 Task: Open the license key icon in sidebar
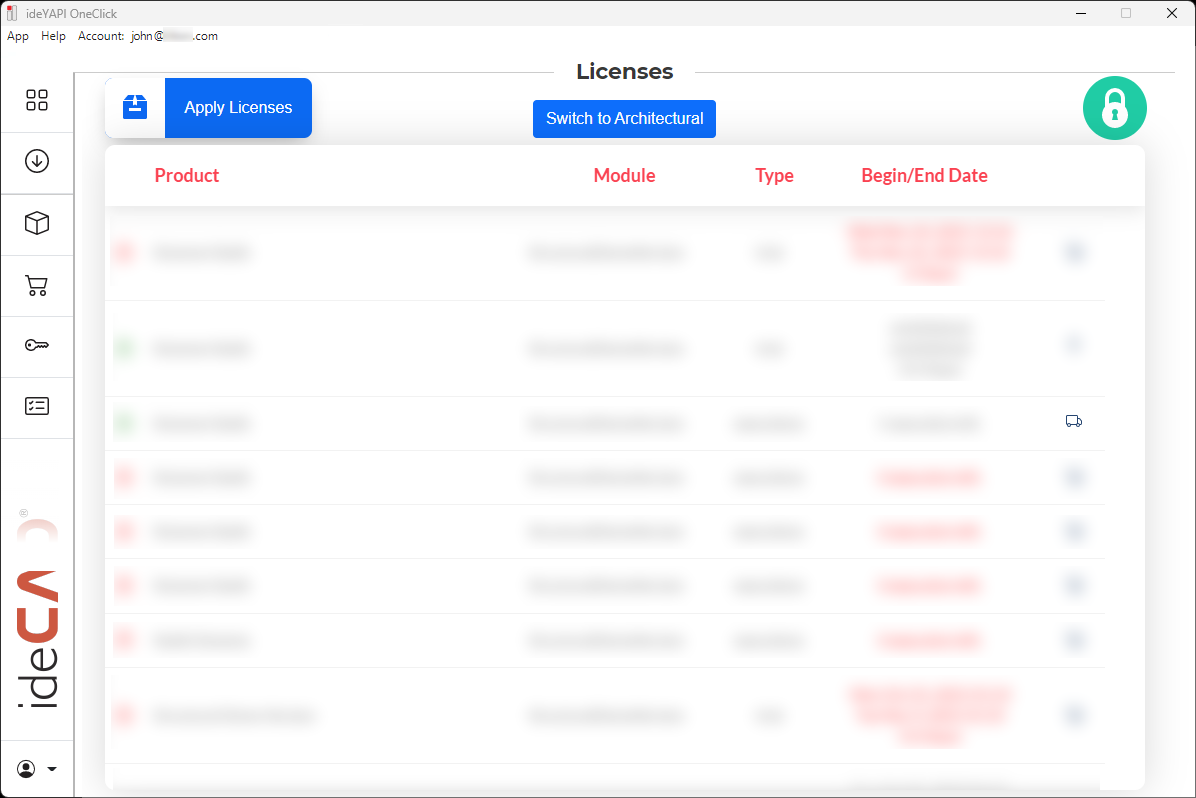(37, 346)
